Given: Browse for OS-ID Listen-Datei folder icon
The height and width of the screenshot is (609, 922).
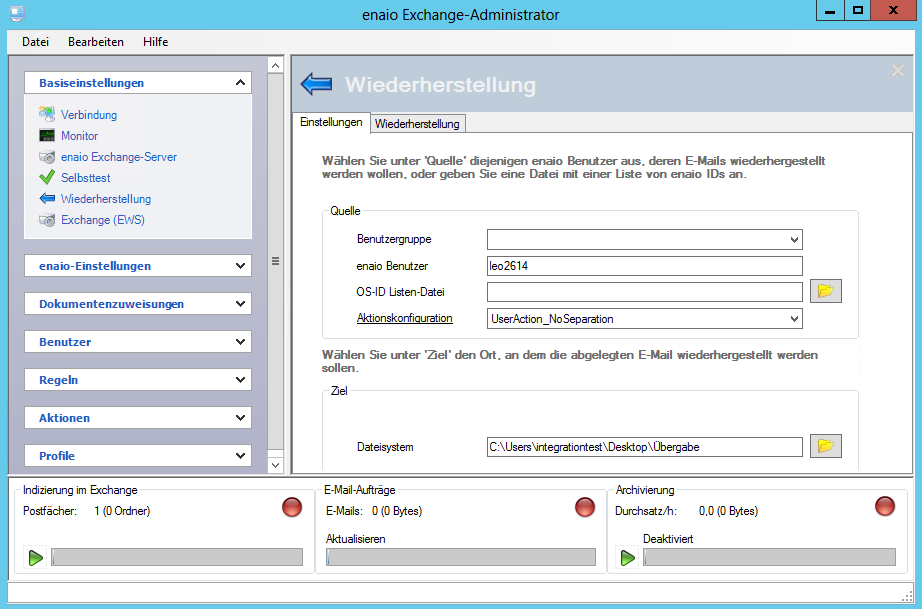Looking at the screenshot, I should click(x=826, y=291).
